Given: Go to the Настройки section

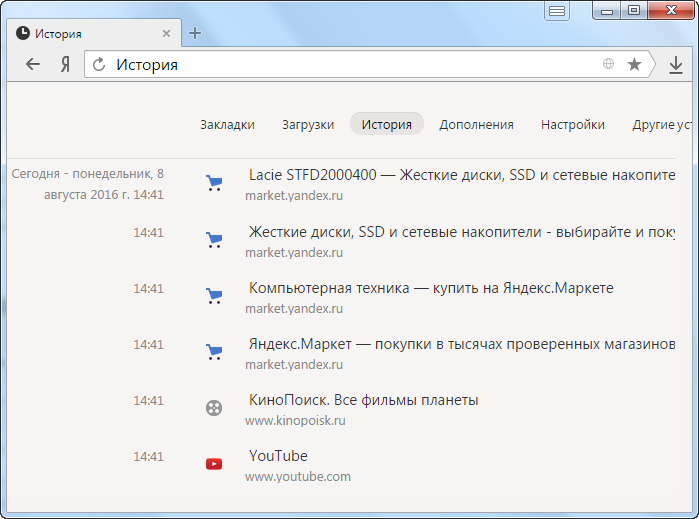Looking at the screenshot, I should point(572,124).
